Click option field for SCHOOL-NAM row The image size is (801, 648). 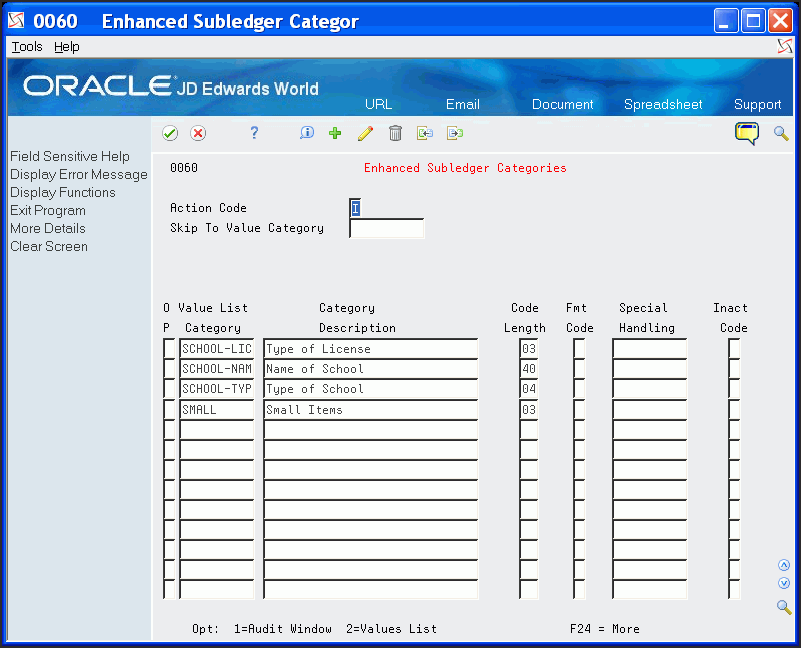coord(169,368)
